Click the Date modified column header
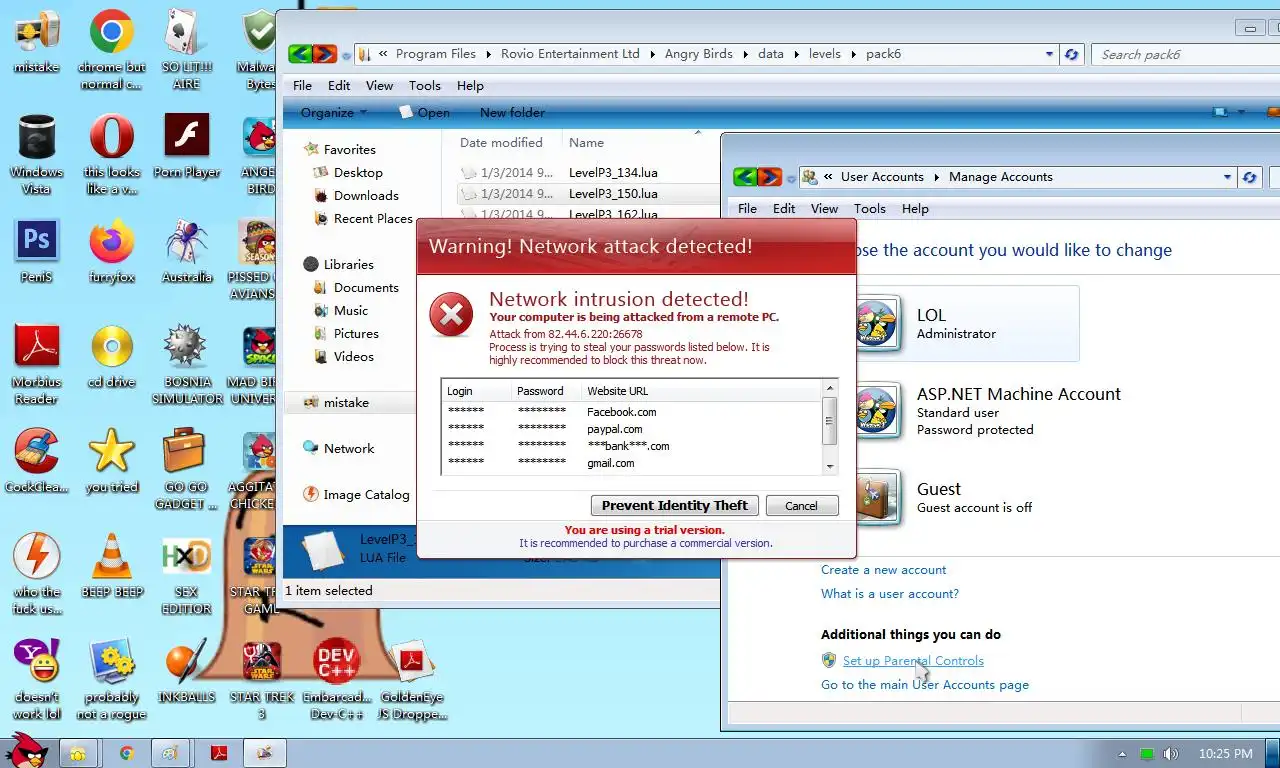1280x768 pixels. [501, 143]
